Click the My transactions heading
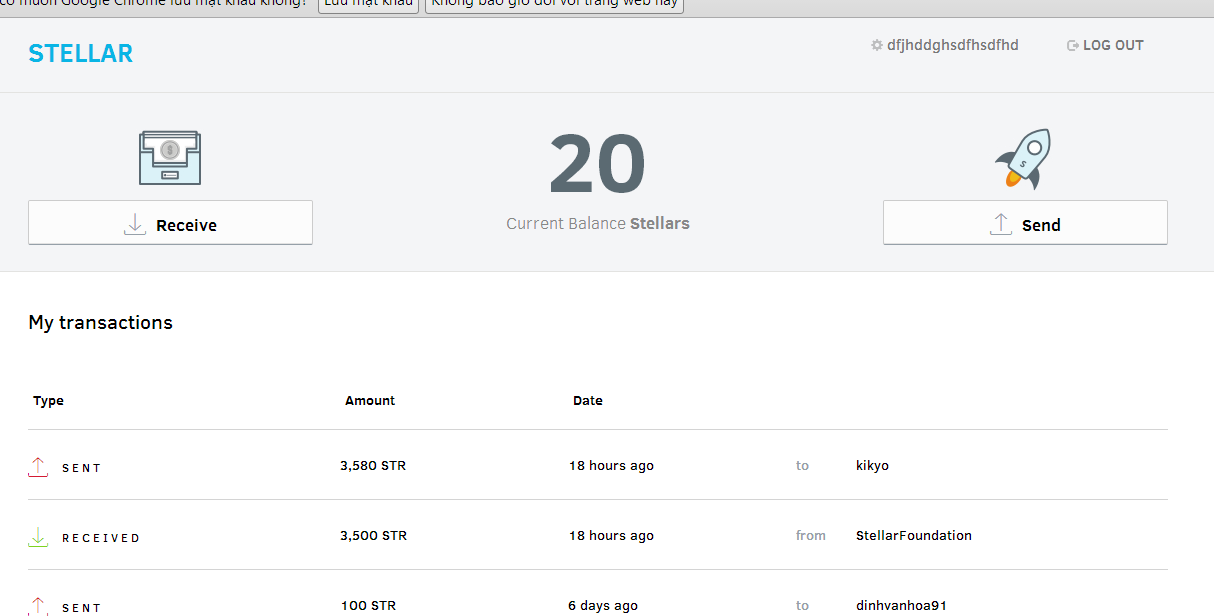 [x=100, y=322]
